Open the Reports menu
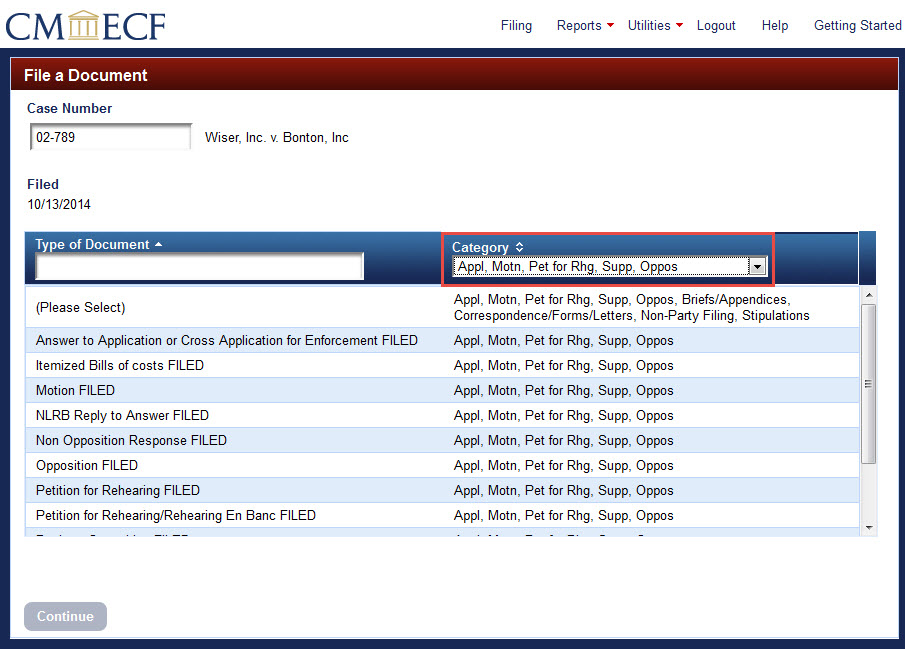This screenshot has height=649, width=905. pyautogui.click(x=579, y=25)
